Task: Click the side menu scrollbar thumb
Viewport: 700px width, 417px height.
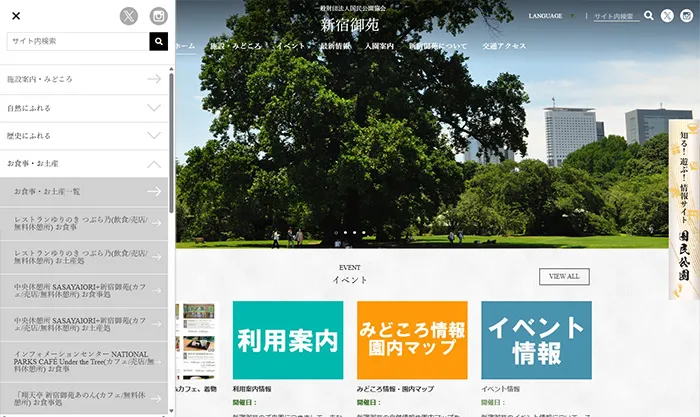Action: tap(171, 143)
